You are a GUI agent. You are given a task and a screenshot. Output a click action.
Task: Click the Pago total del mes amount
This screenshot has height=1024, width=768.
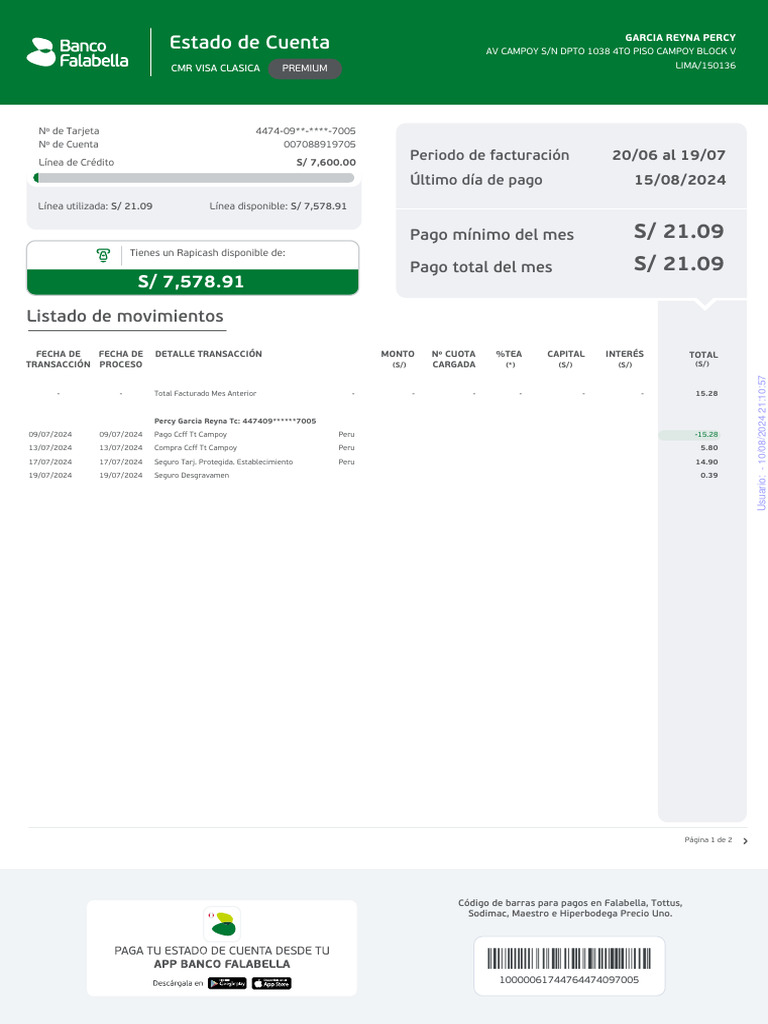click(x=678, y=264)
